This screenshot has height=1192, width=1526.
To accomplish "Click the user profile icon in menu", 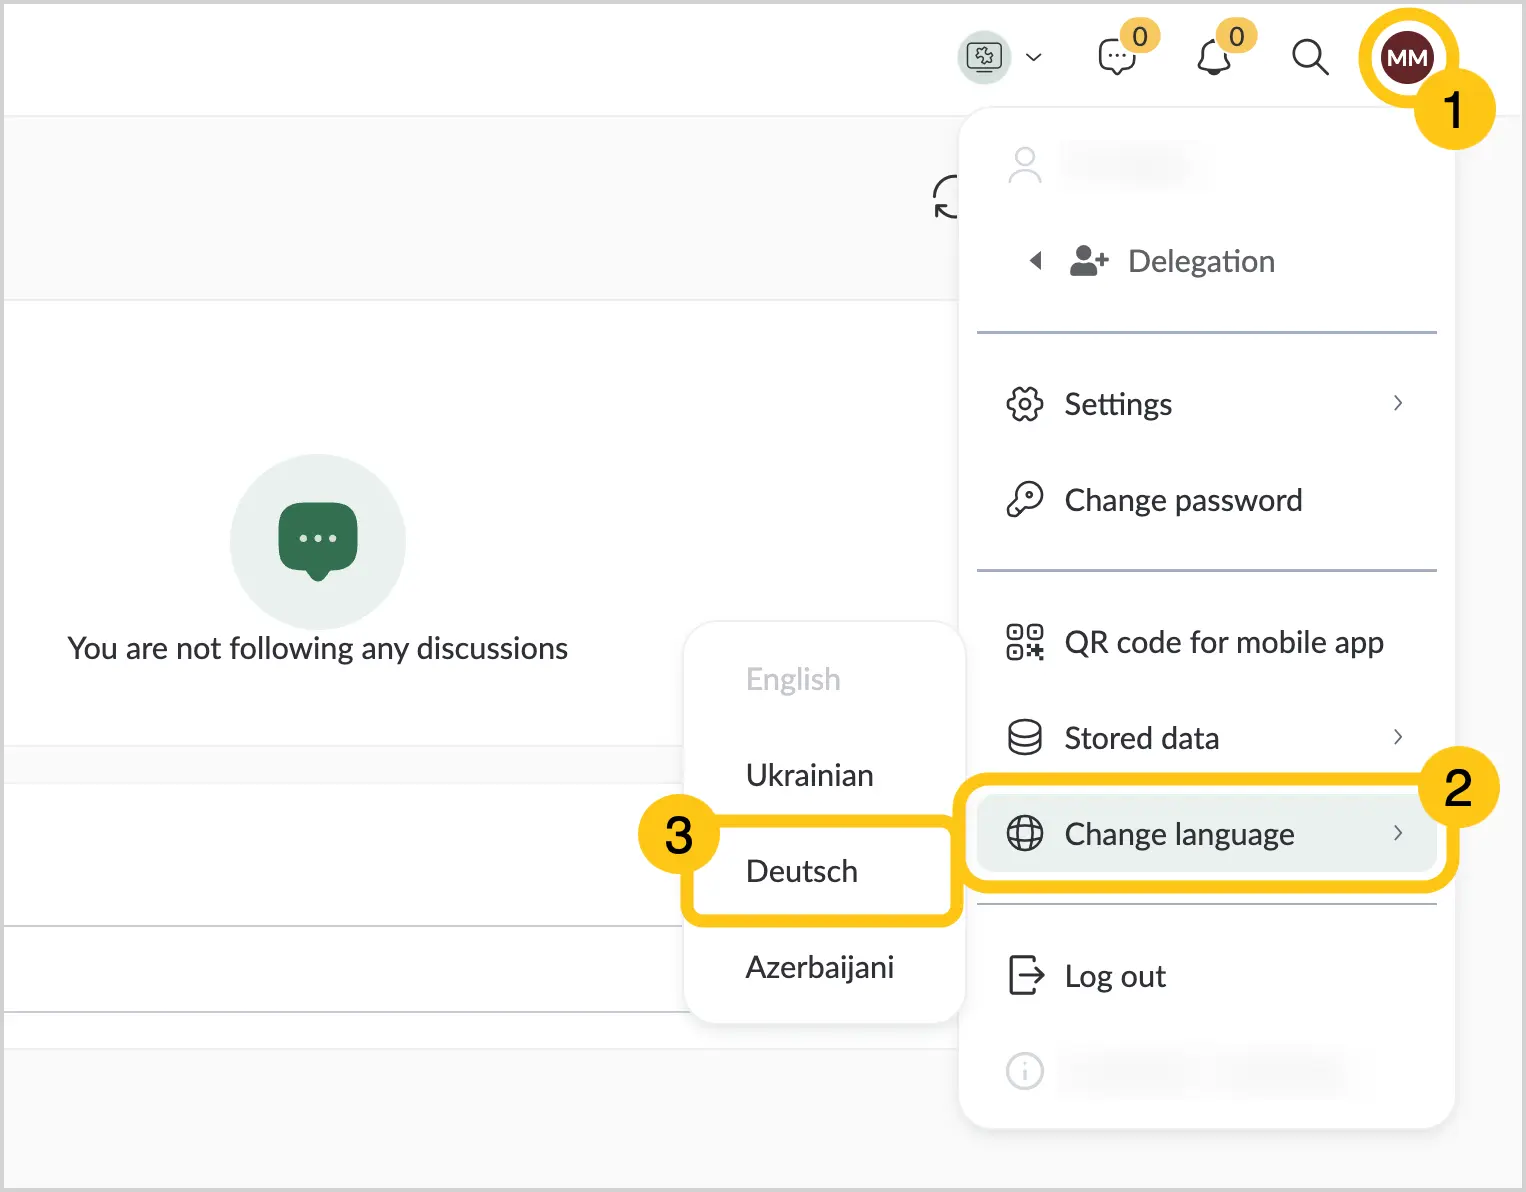I will [x=1025, y=165].
